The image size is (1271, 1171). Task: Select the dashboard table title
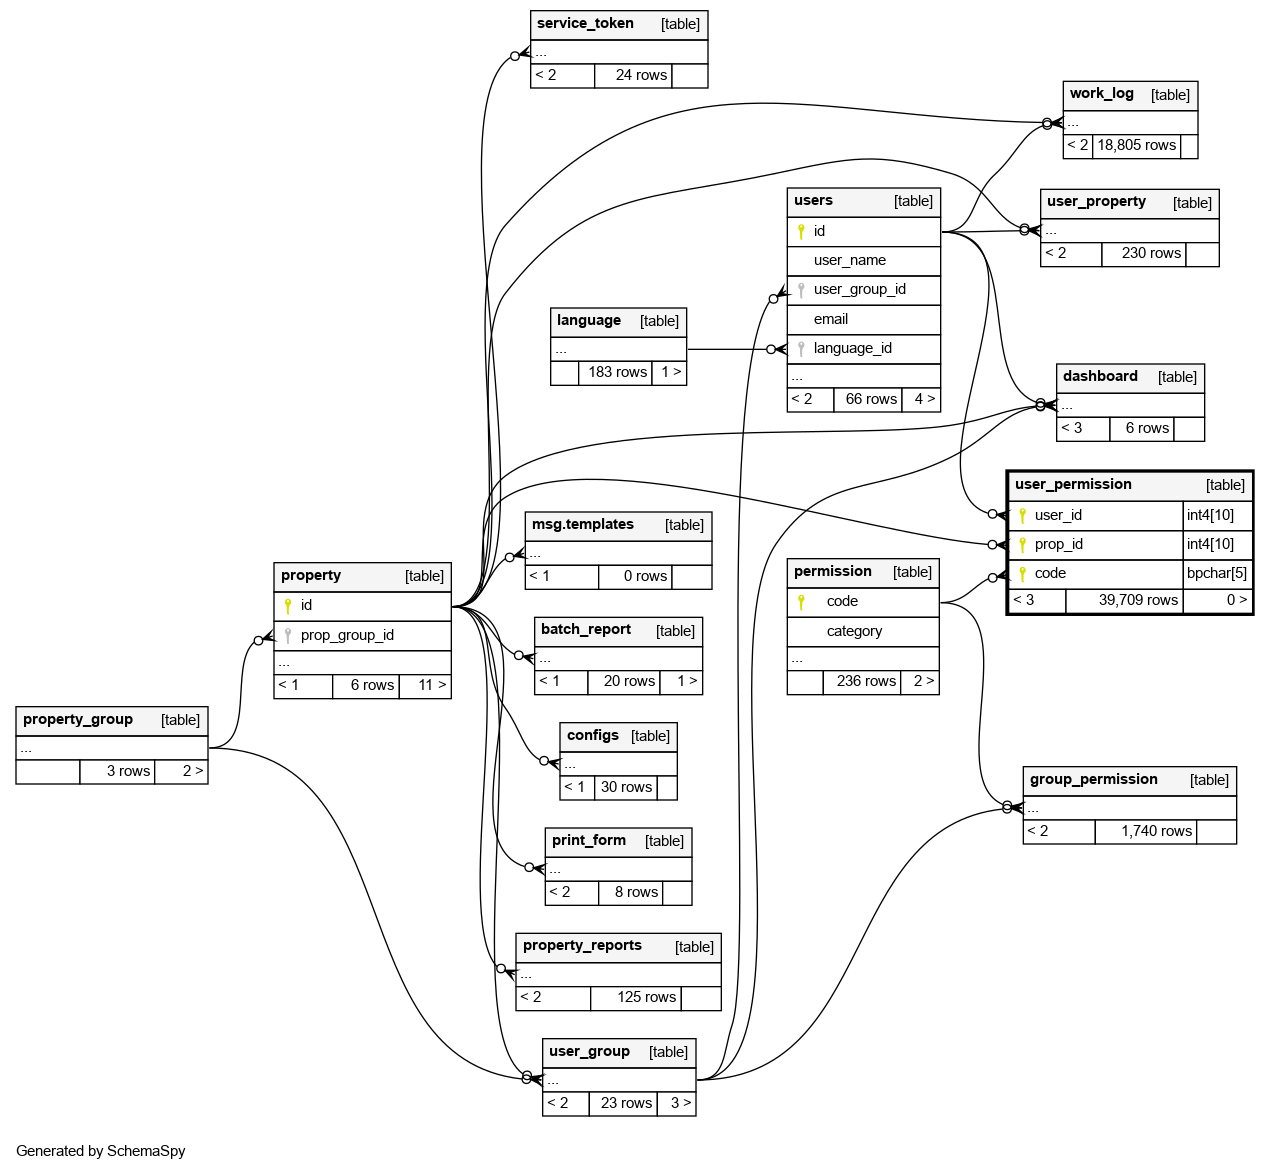1100,377
